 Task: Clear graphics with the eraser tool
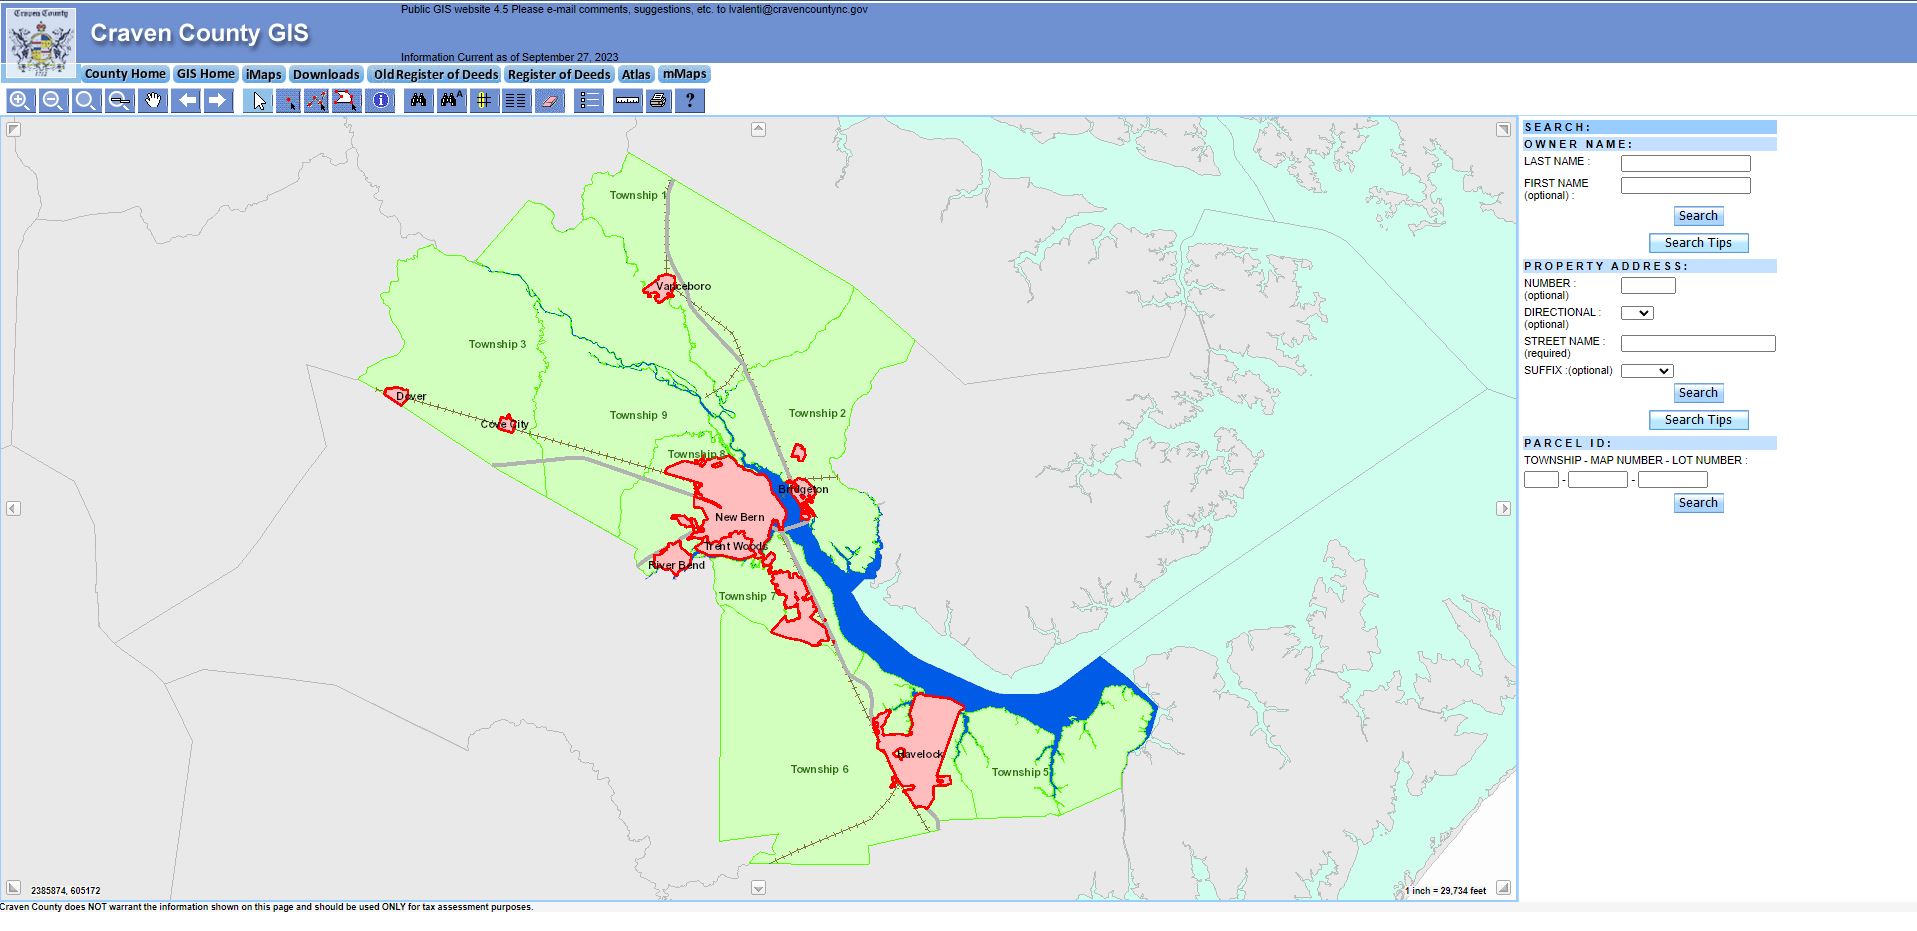click(549, 100)
